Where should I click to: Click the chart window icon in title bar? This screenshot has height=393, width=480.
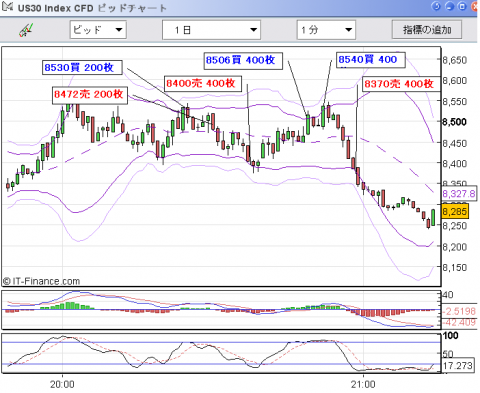(7, 7)
